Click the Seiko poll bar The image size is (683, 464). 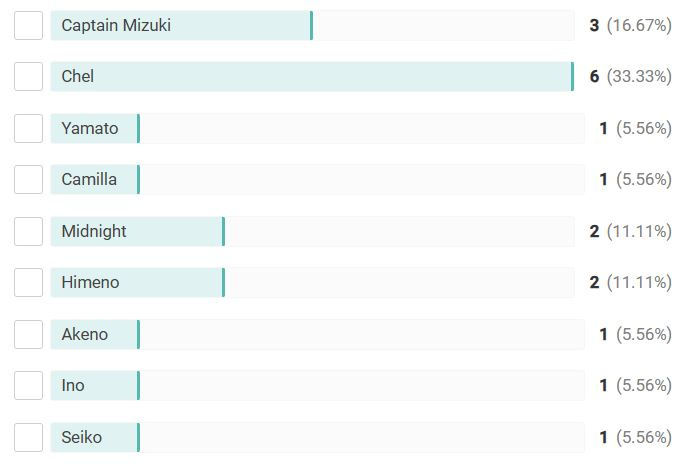(x=318, y=437)
